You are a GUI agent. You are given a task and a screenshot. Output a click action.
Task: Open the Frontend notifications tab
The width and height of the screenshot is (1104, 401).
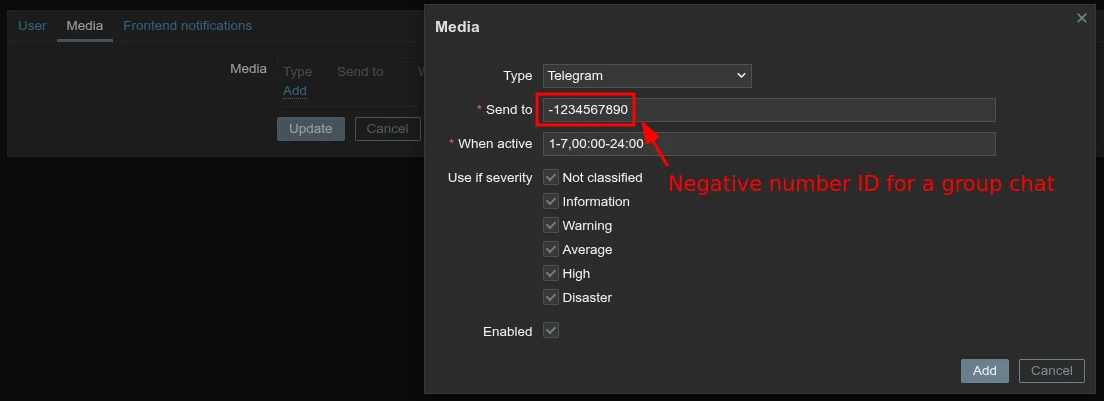tap(187, 26)
